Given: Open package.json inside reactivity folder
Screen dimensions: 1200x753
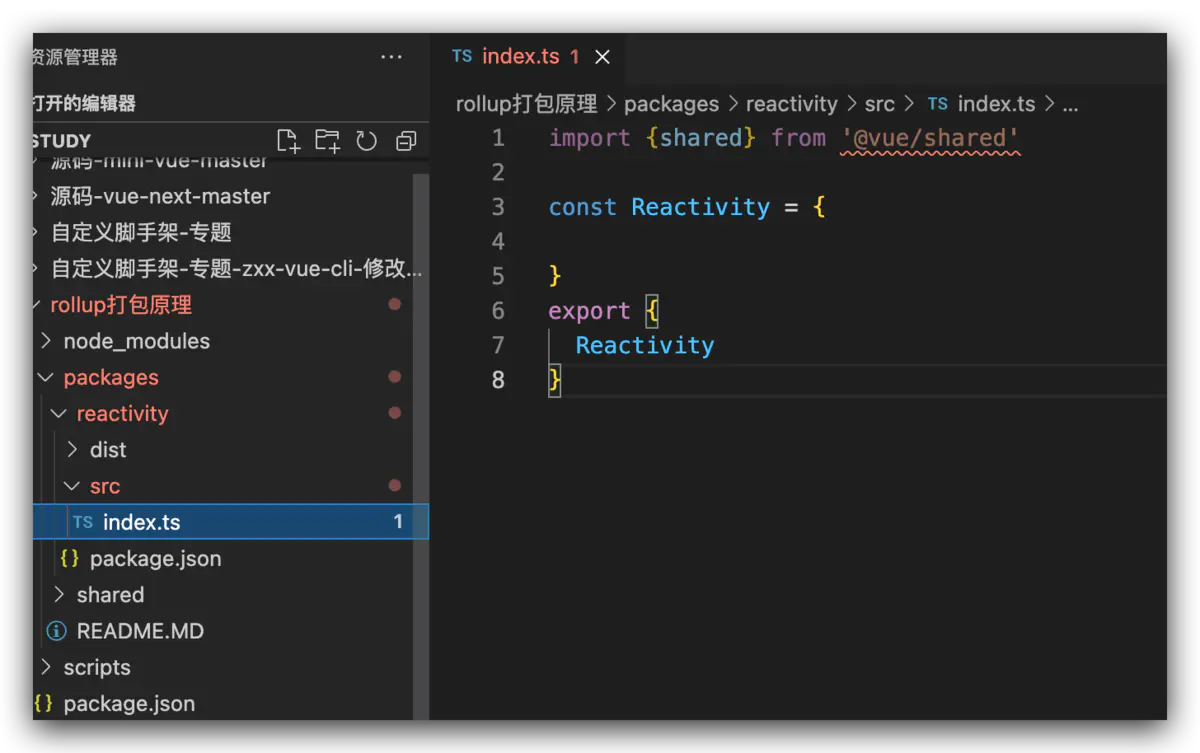Looking at the screenshot, I should click(155, 559).
